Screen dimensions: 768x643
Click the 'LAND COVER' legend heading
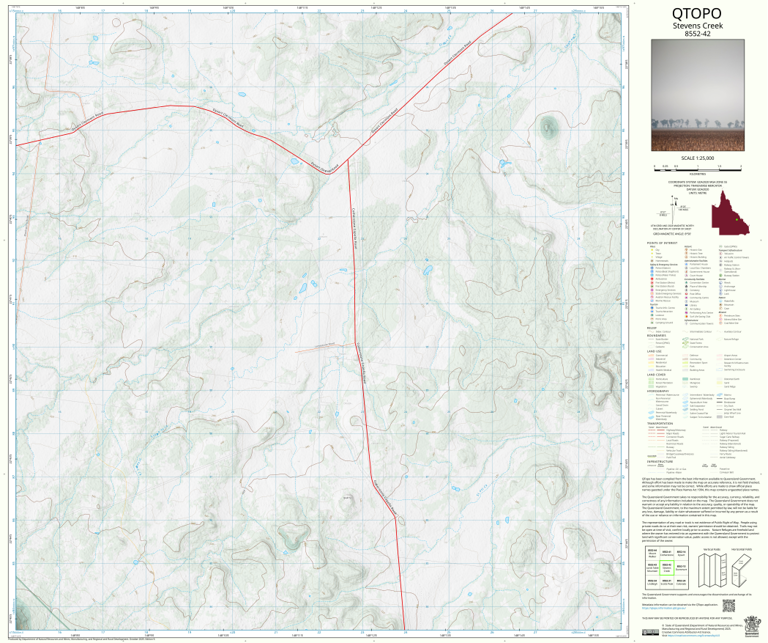tap(655, 375)
